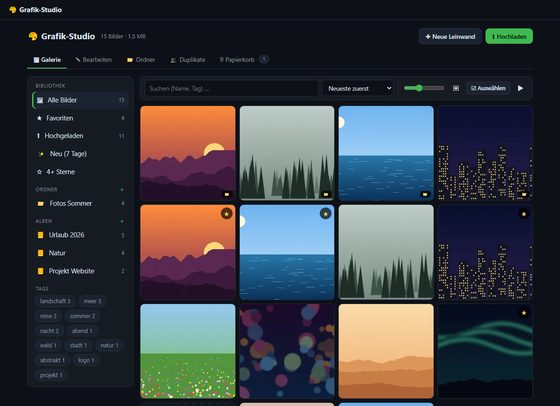The image size is (560, 406).
Task: Toggle star badge on second-row sunset mountain image
Action: point(226,214)
